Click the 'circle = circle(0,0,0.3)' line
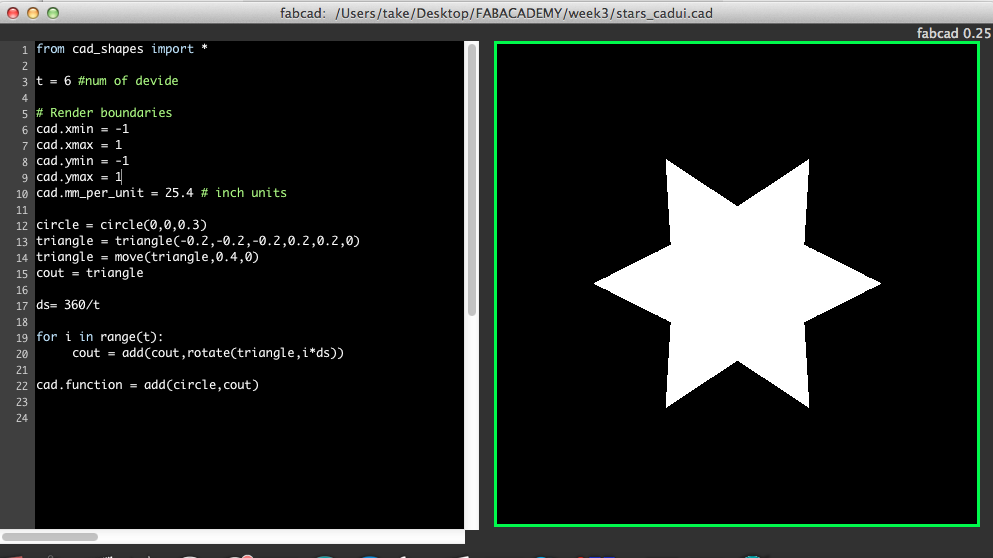Screen dimensions: 993x558 tap(122, 225)
